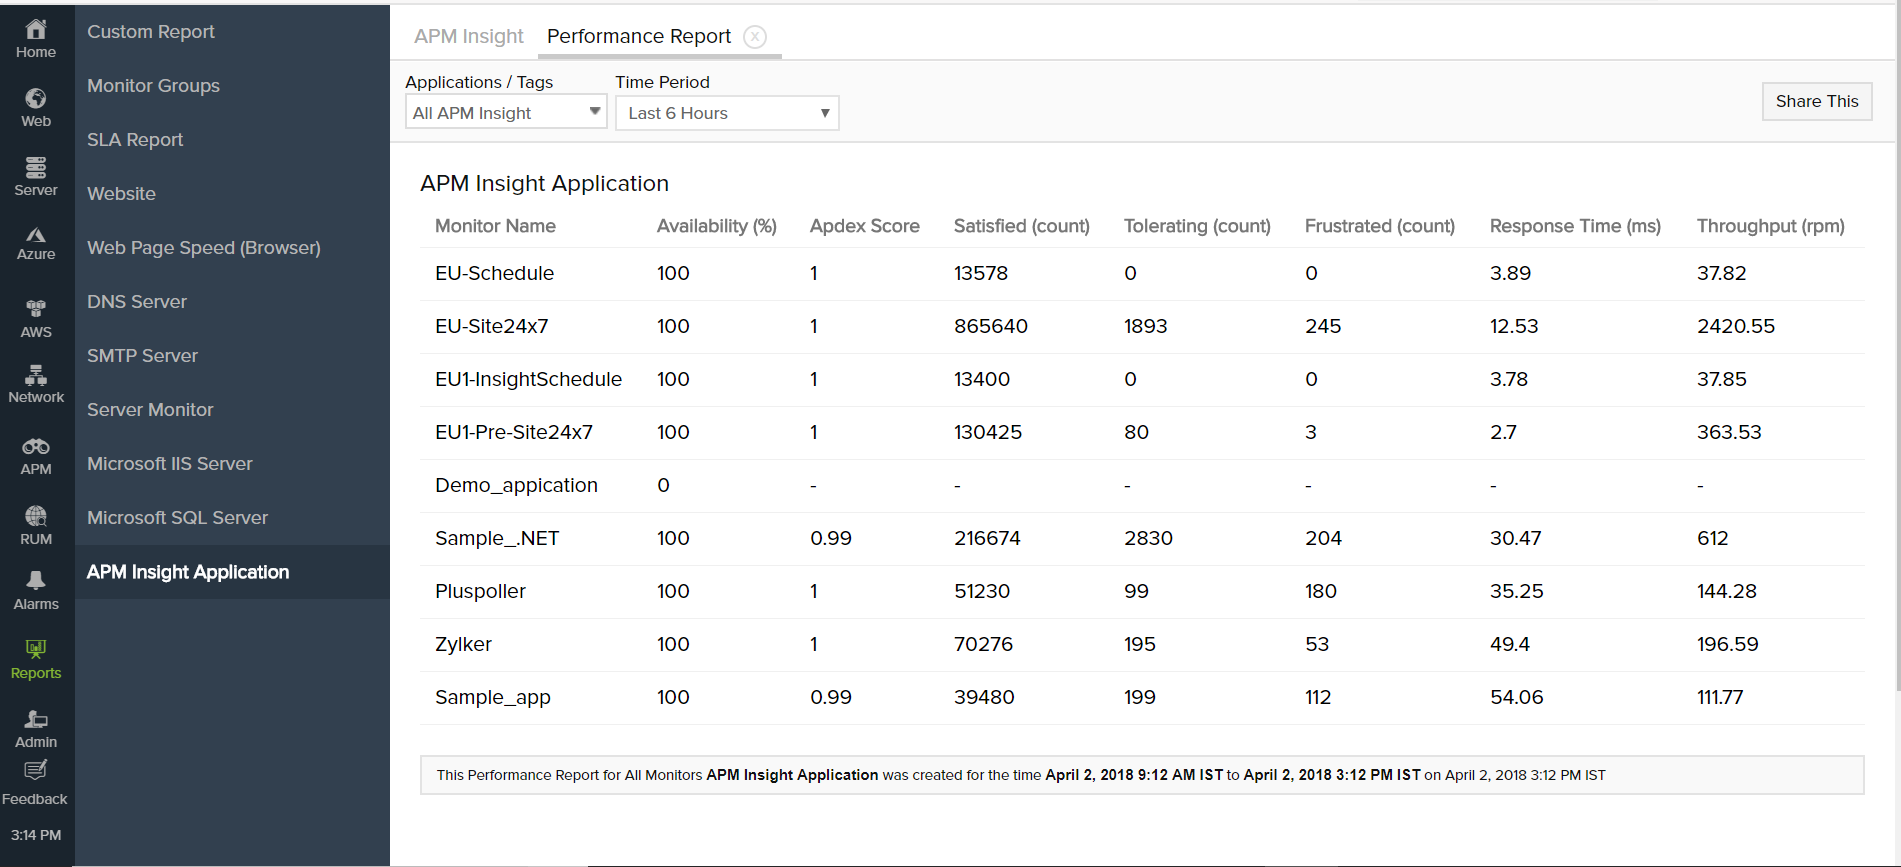Viewport: 1901px width, 867px height.
Task: Open the RUM icon in sidebar
Action: 36,516
